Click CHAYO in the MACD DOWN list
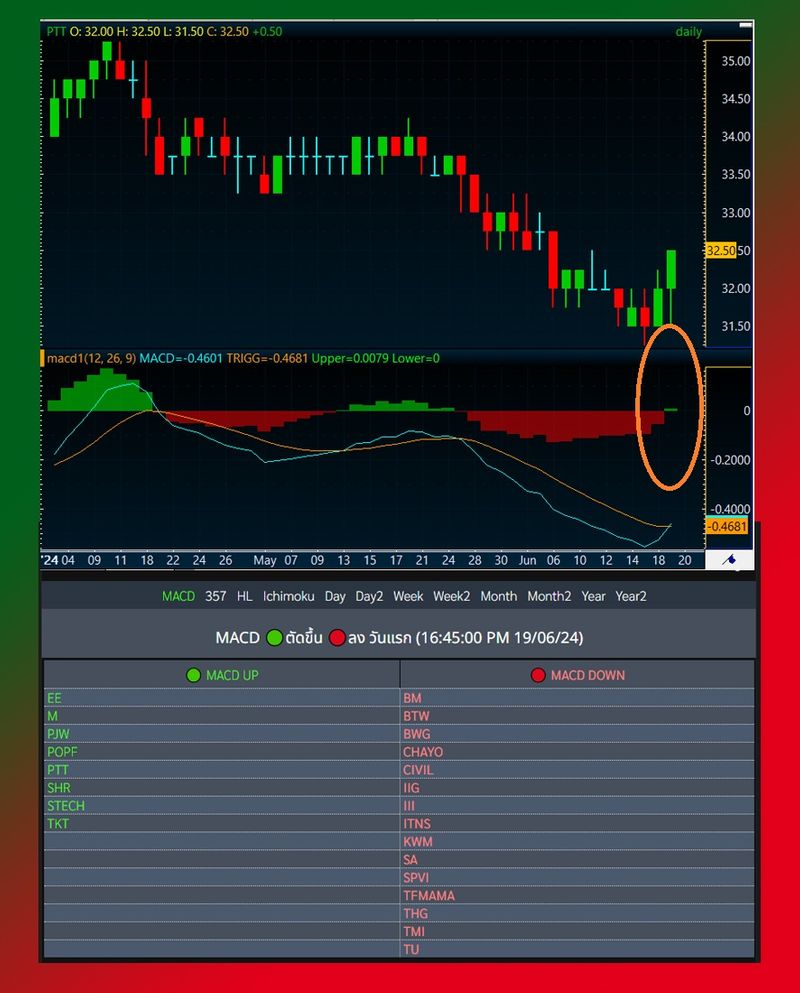 tap(422, 752)
